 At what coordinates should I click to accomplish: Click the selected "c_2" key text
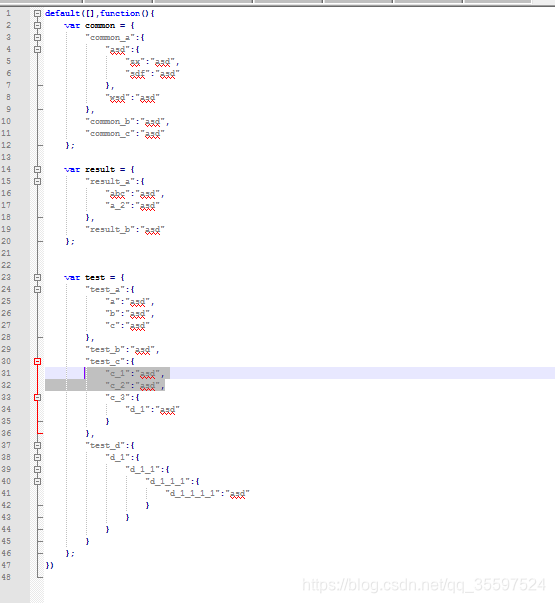[117, 385]
